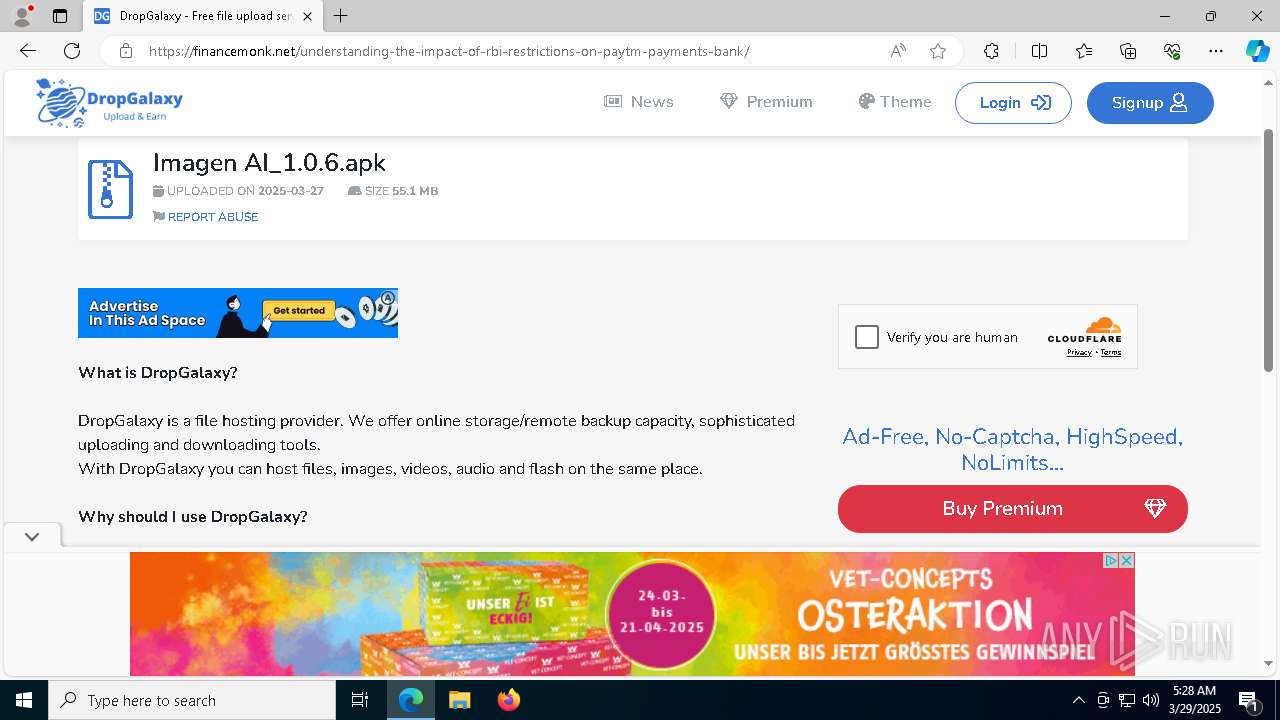
Task: Select the DropGalaxy browser tab
Action: (x=203, y=16)
